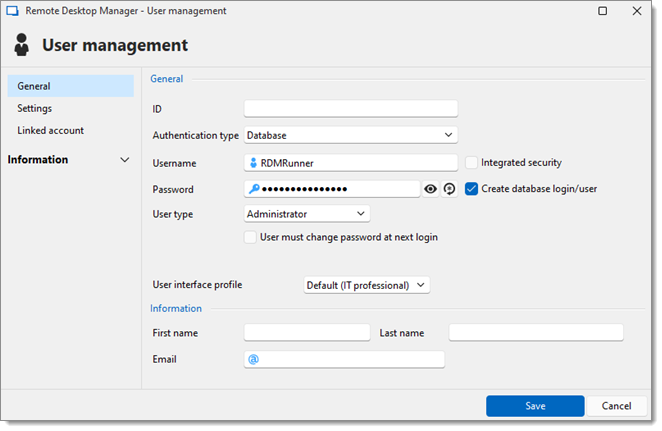Screen dimensions: 662x431
Task: Click the User interface profile label
Action: 197,285
